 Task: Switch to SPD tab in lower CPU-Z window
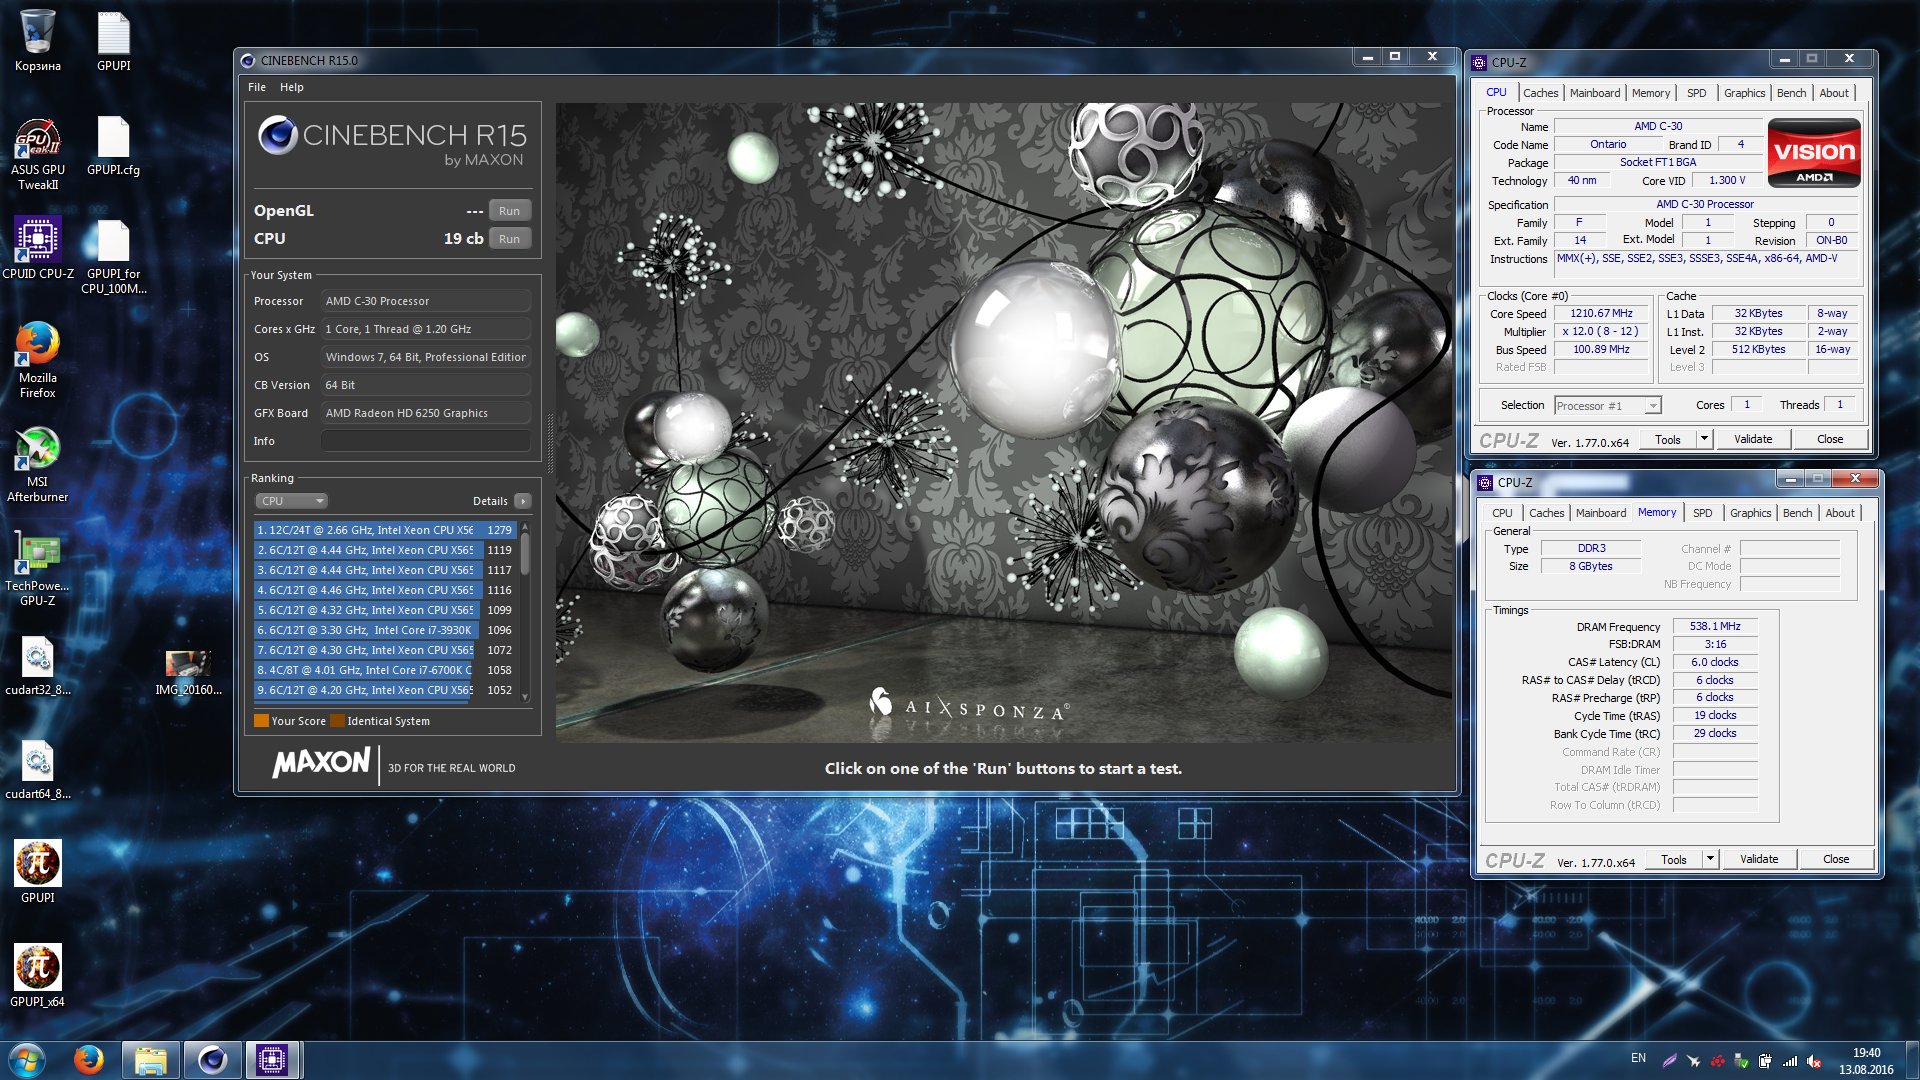(1703, 513)
